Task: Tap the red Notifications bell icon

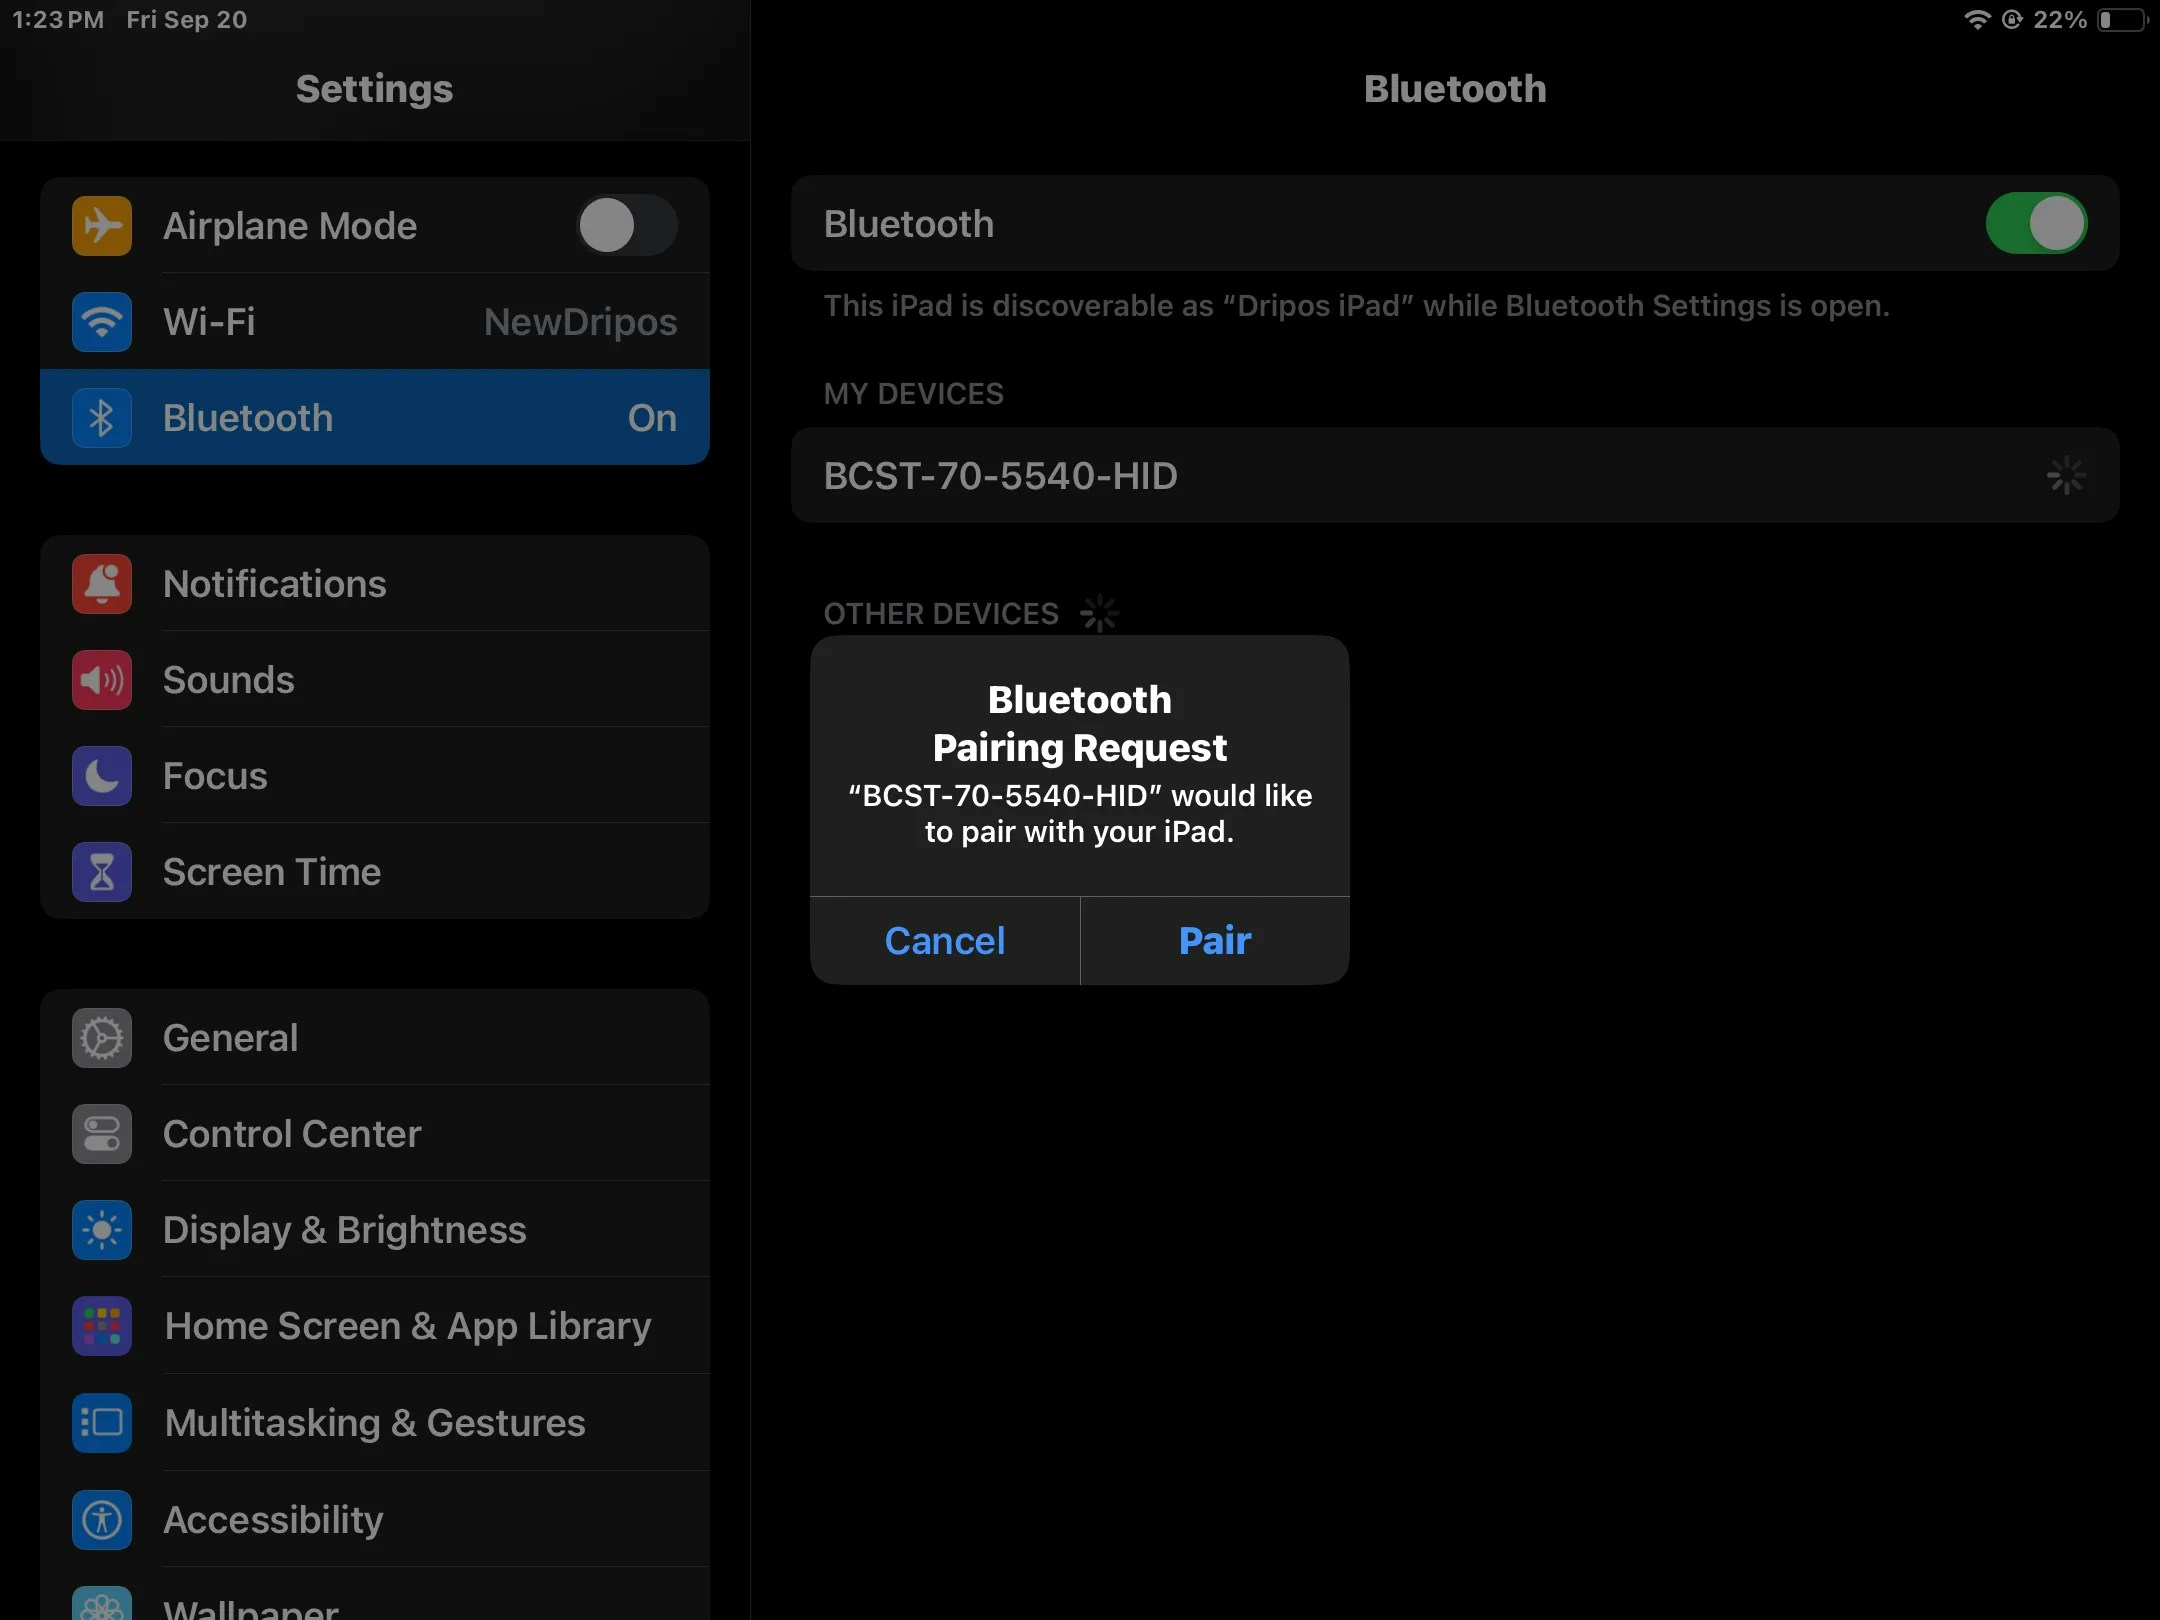Action: [101, 584]
